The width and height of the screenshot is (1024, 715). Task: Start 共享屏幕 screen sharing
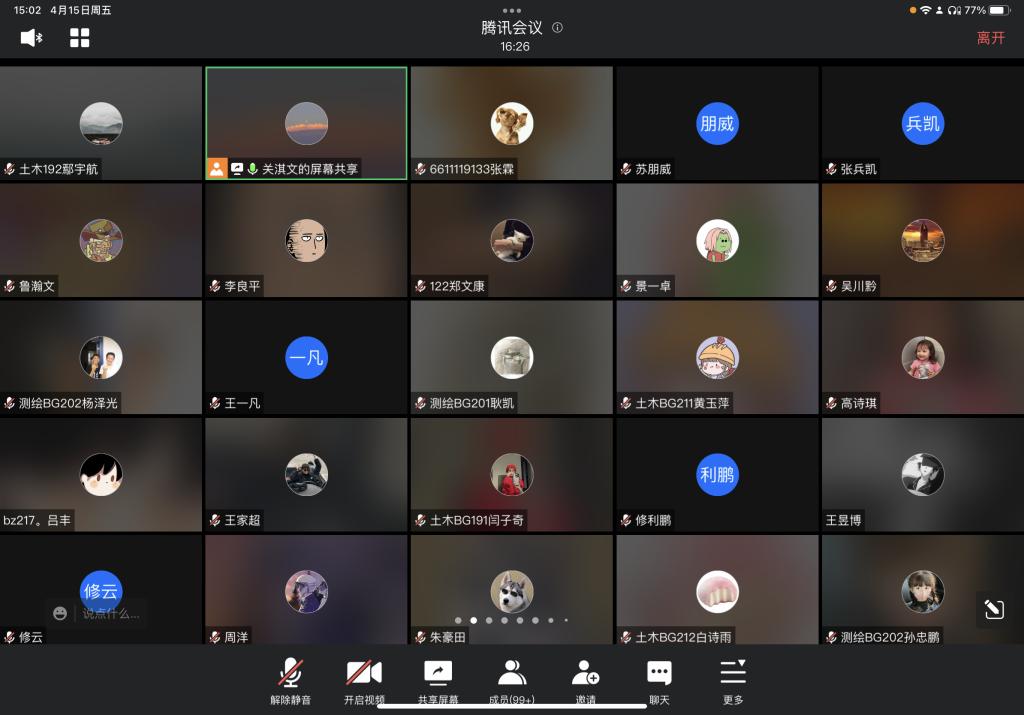coord(438,681)
